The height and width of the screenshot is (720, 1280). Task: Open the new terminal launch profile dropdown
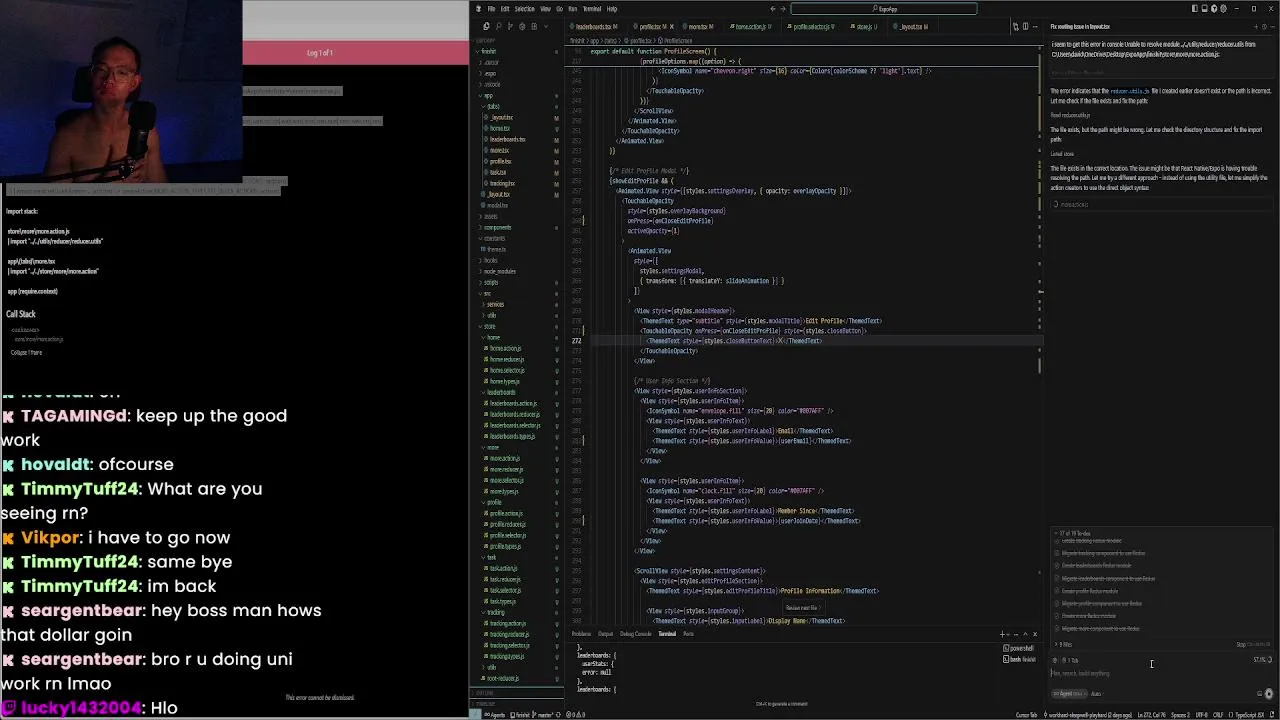pyautogui.click(x=1009, y=634)
